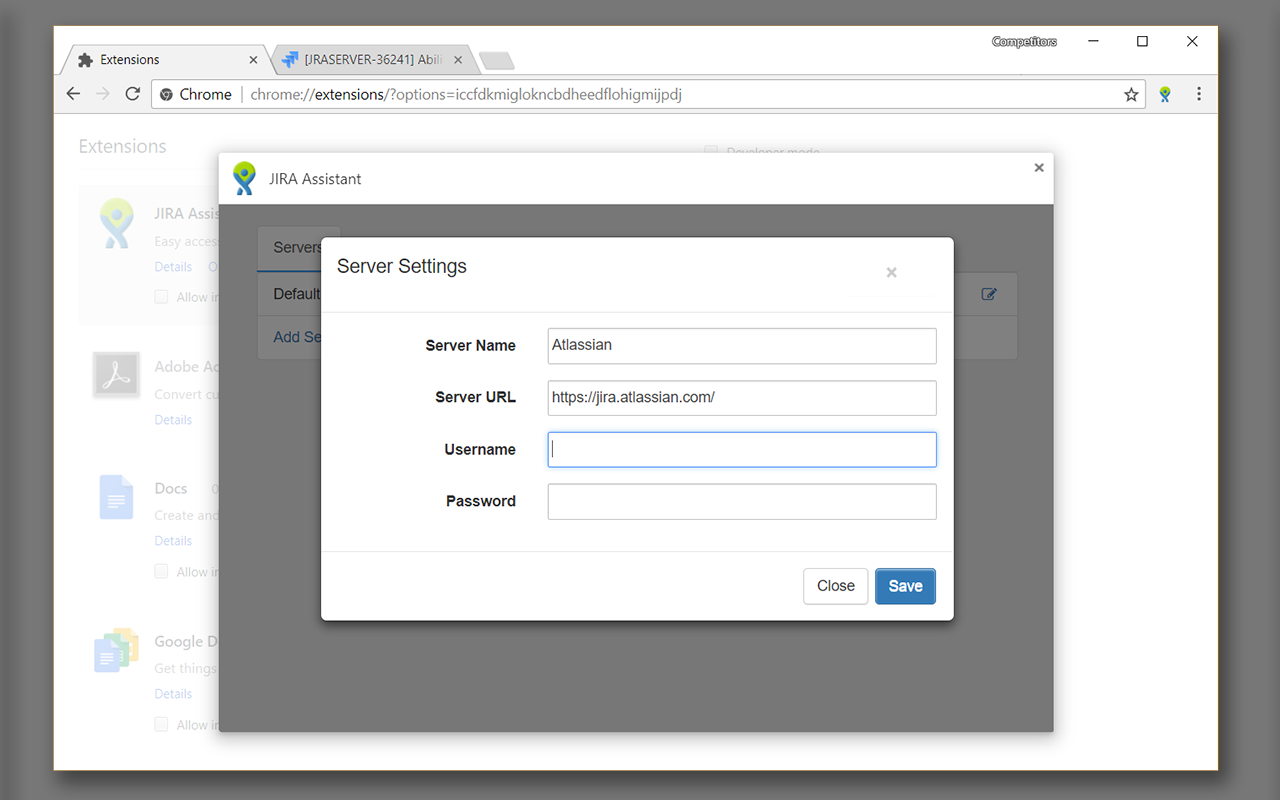This screenshot has width=1280, height=800.
Task: Select the Servers tab
Action: (x=297, y=248)
